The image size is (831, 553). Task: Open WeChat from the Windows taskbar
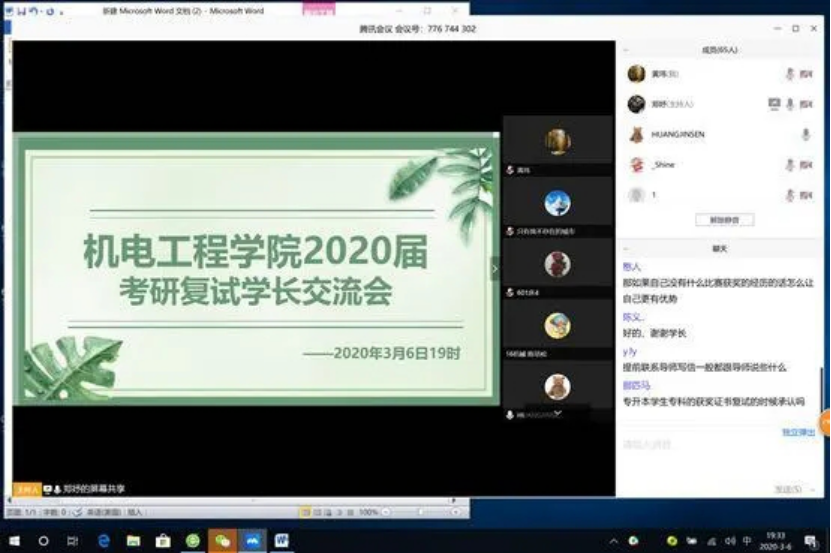click(222, 540)
